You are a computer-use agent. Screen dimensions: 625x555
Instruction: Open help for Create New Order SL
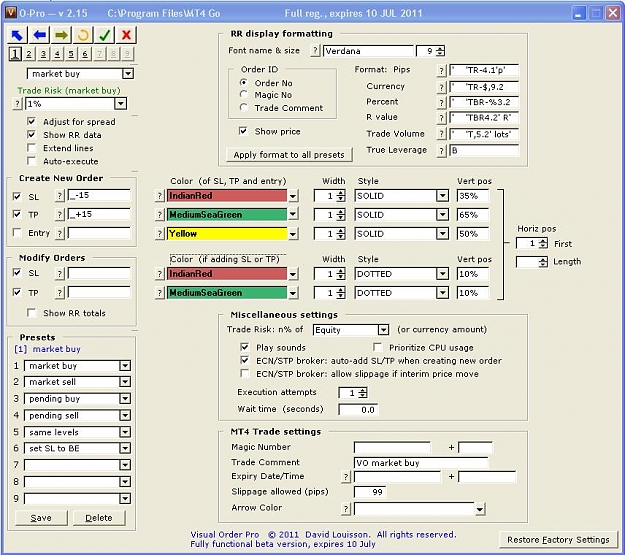point(59,195)
